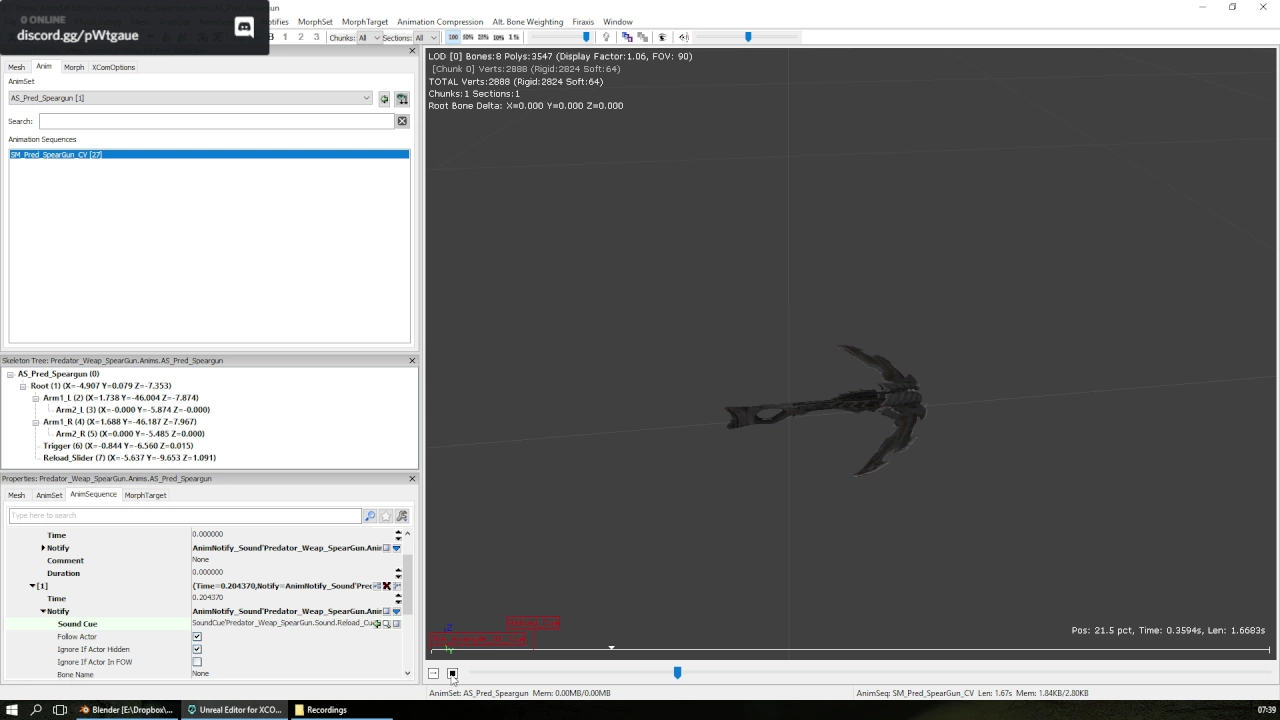This screenshot has height=720, width=1280.
Task: Click the favorites star icon in properties
Action: (386, 516)
